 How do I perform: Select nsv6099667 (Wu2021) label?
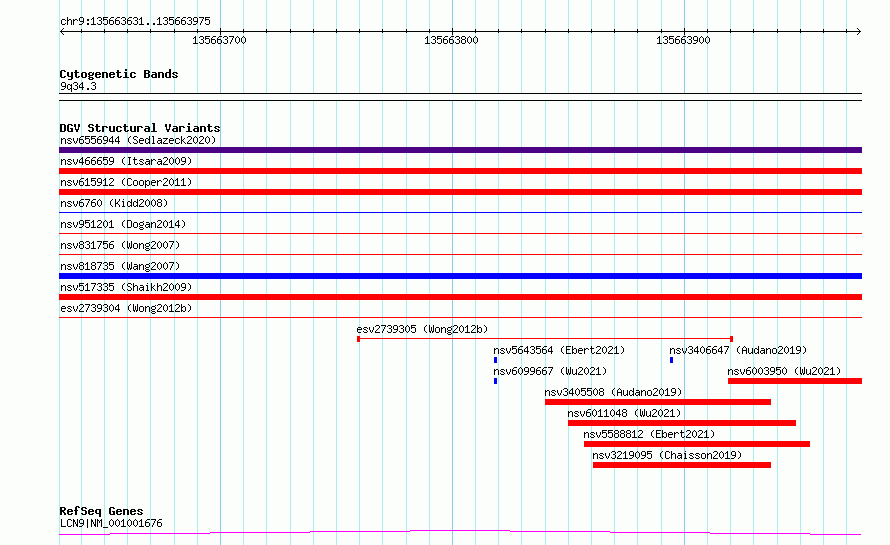pyautogui.click(x=550, y=371)
